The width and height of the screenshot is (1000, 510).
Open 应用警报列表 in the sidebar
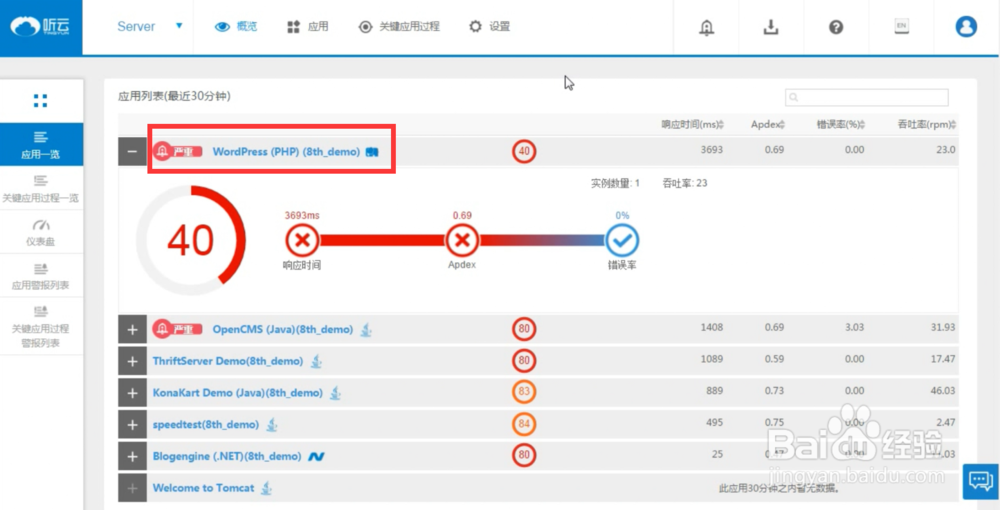tap(41, 275)
